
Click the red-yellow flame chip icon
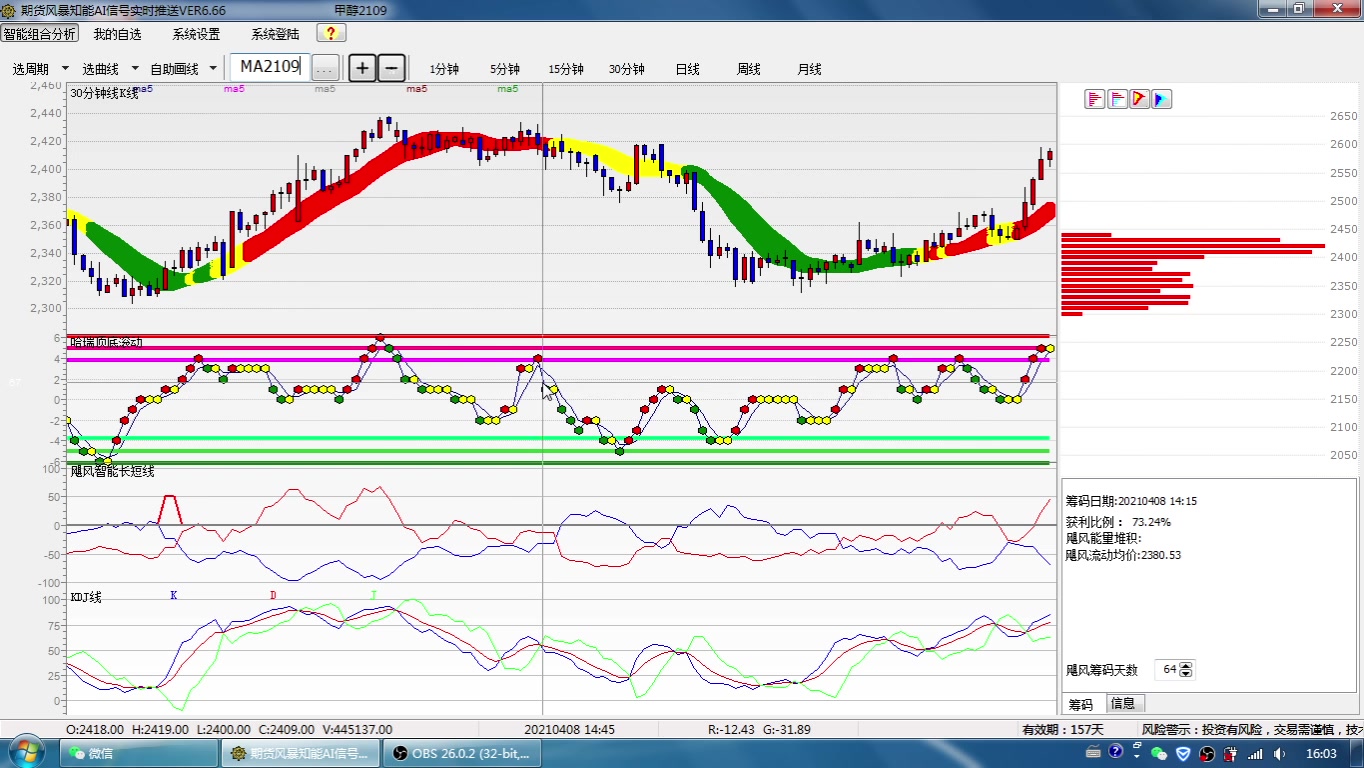[1139, 99]
